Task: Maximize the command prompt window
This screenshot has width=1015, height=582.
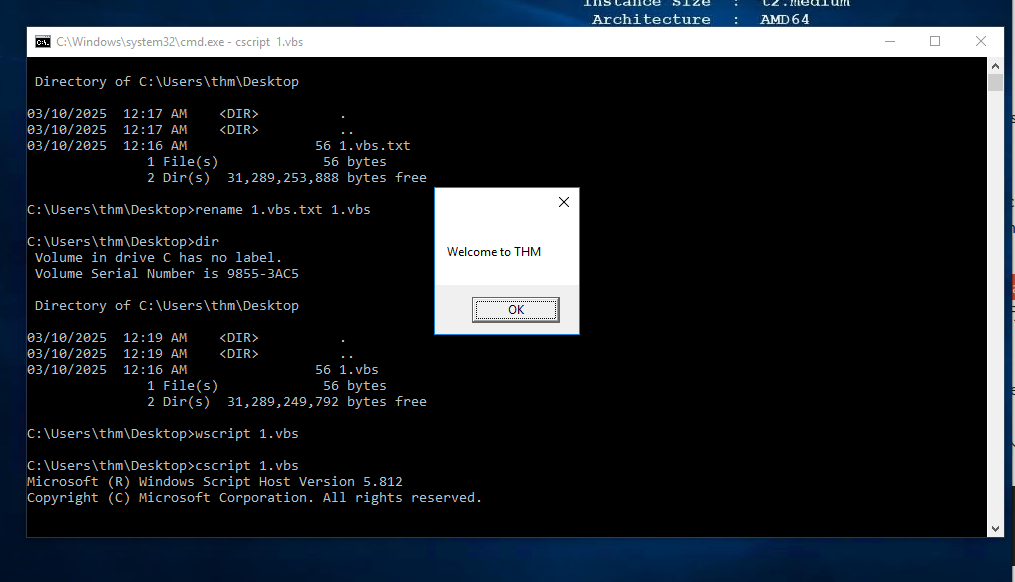Action: click(935, 42)
